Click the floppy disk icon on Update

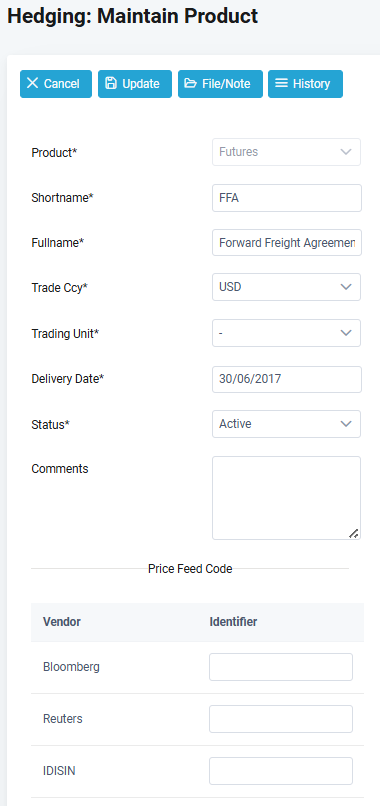tap(111, 83)
